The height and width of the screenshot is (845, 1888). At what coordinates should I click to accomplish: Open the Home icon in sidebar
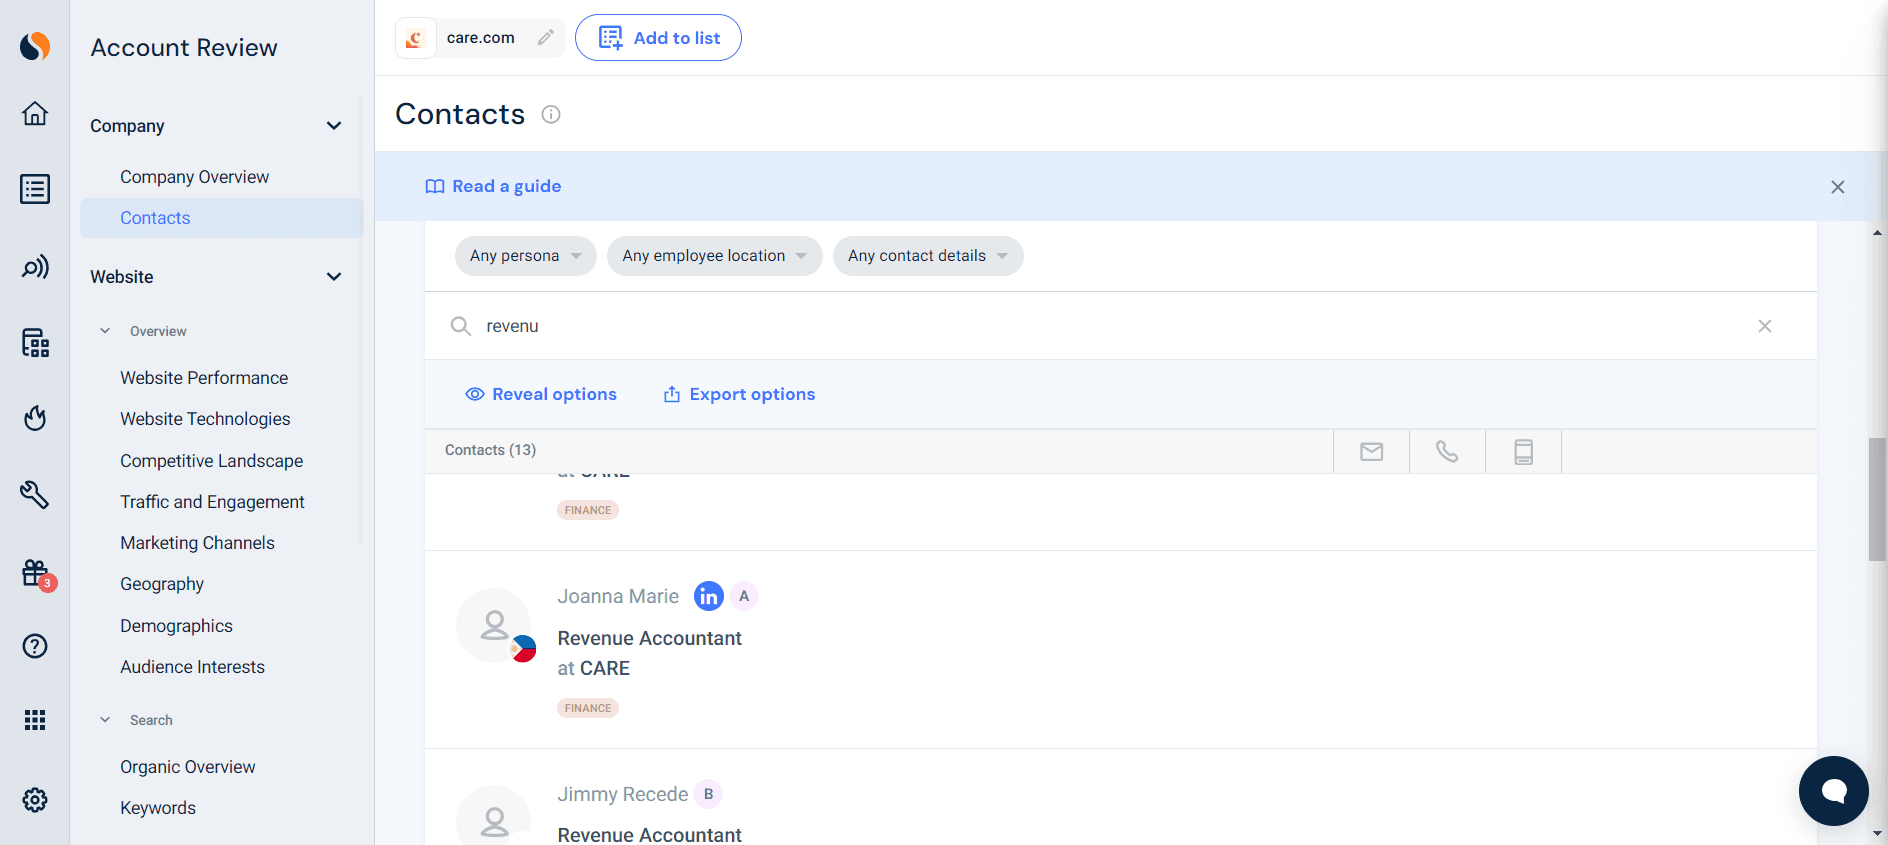pos(35,113)
